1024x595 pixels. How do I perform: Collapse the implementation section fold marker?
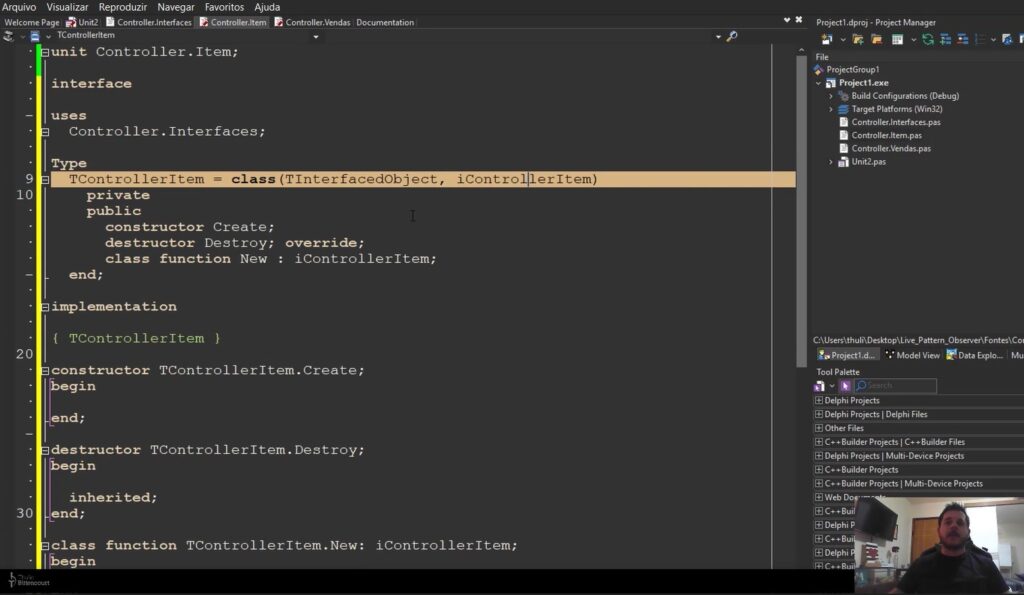44,306
